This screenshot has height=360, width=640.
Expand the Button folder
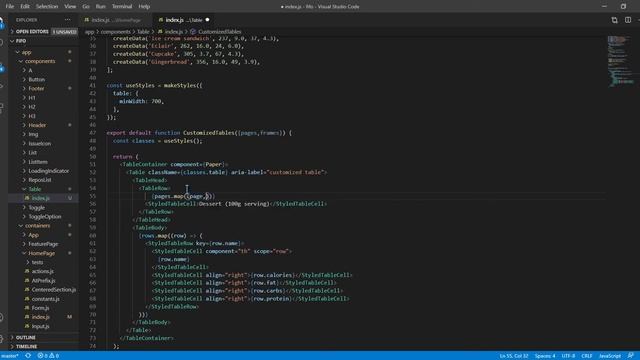(x=37, y=80)
